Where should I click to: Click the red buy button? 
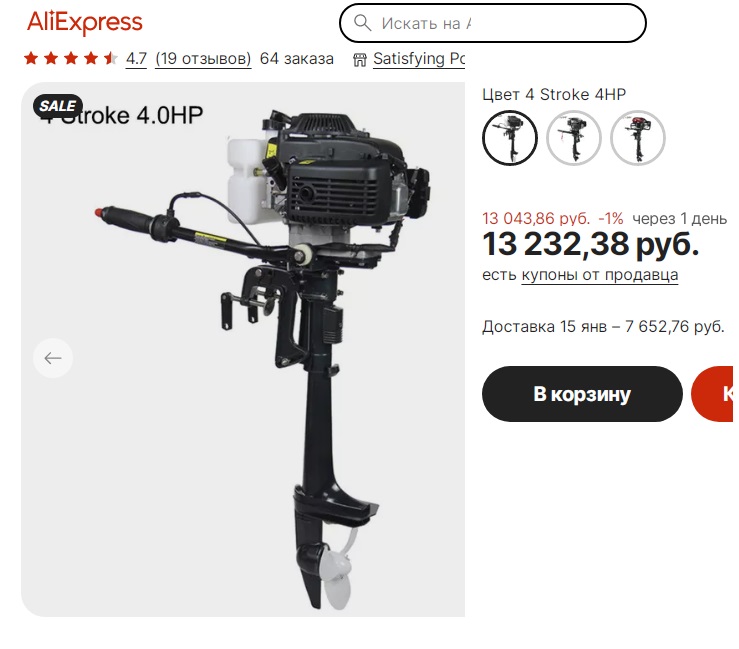coord(713,394)
